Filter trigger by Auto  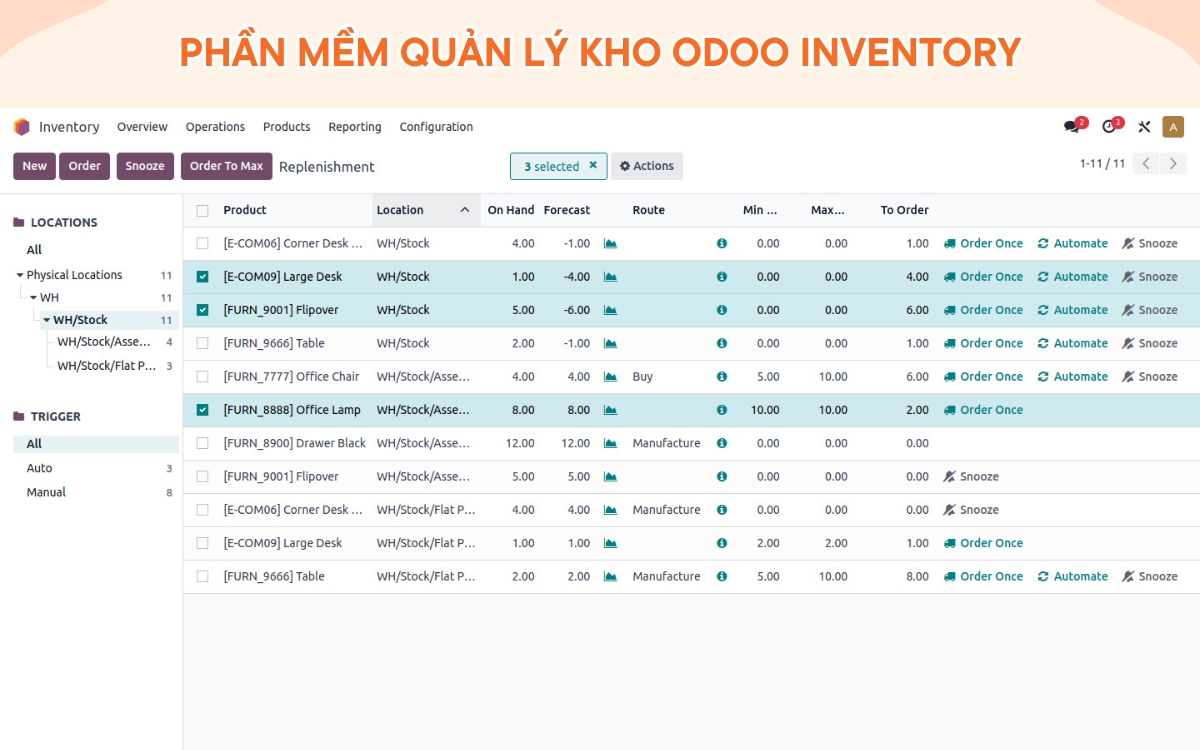point(40,468)
